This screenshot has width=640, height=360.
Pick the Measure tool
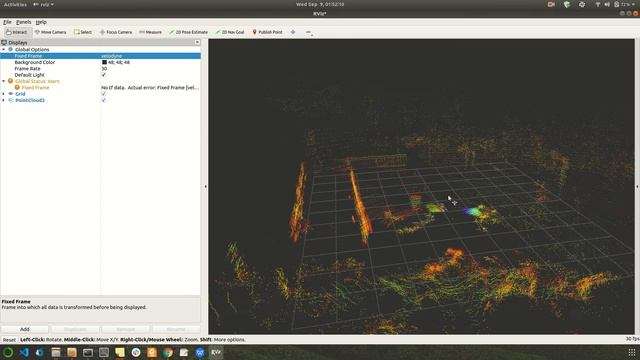click(150, 32)
